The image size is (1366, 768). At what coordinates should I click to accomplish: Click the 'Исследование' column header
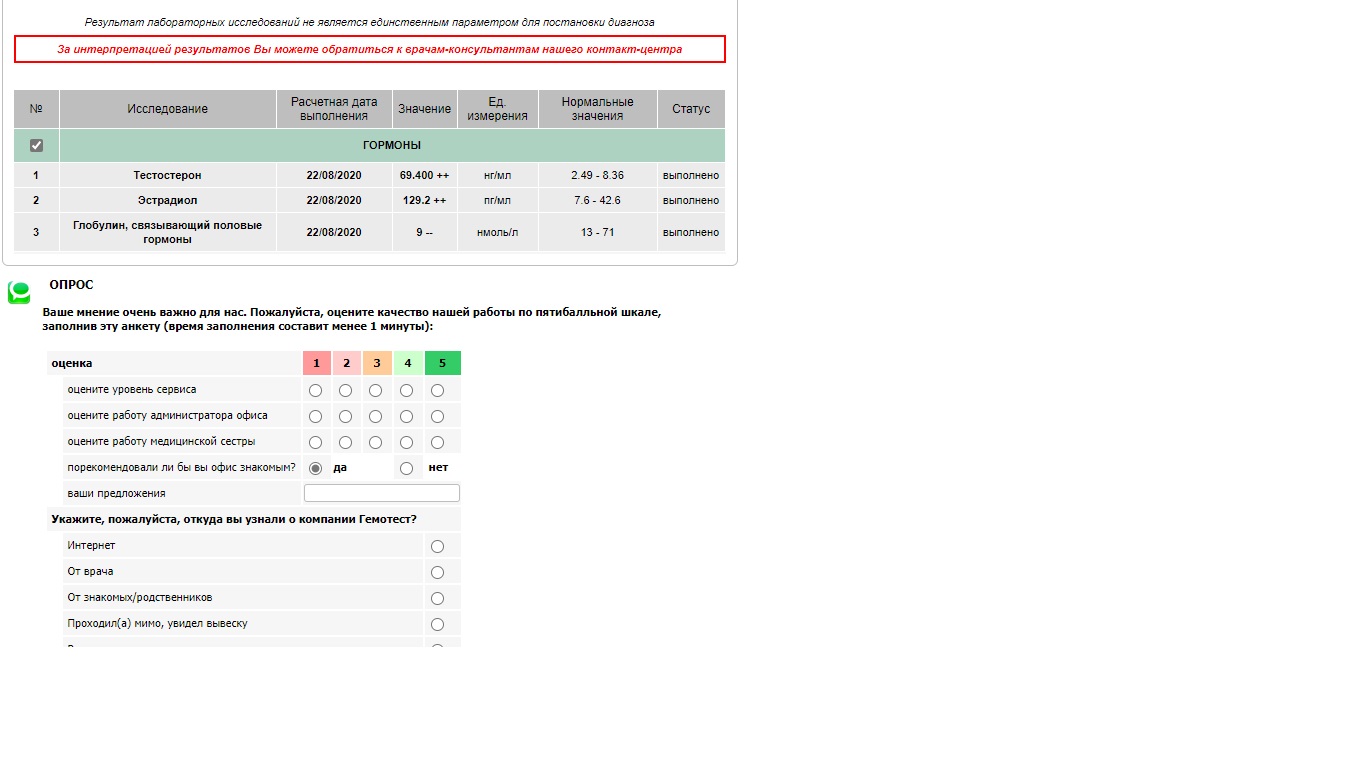[167, 109]
